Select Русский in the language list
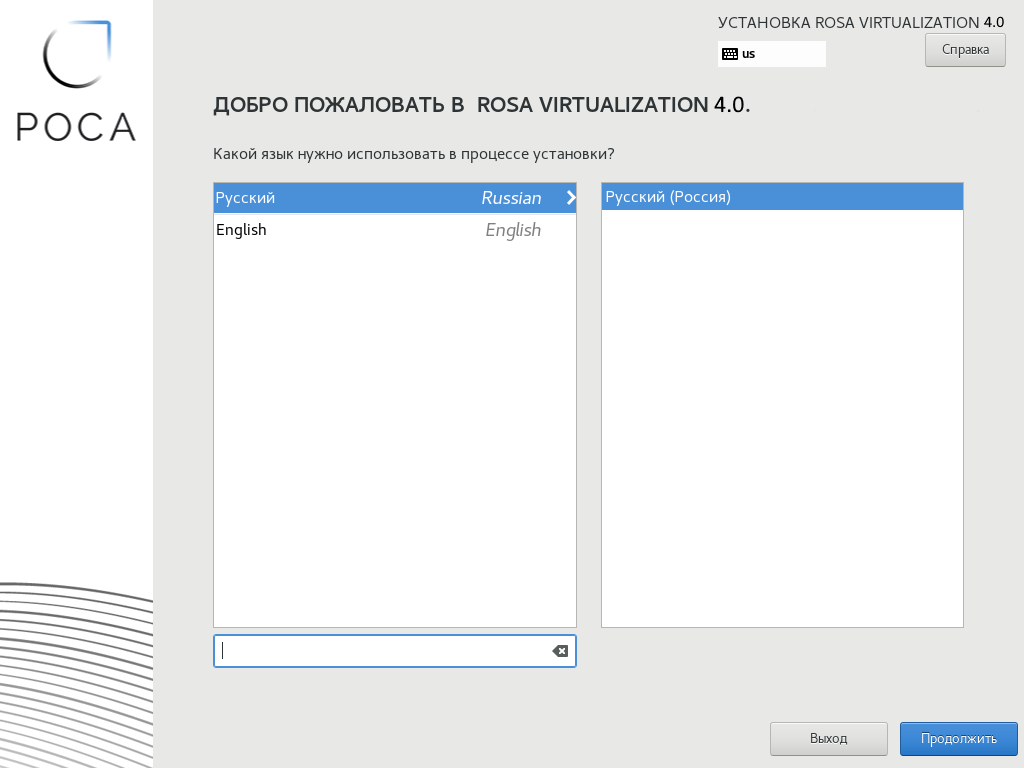Screen dimensions: 1024x768 point(245,198)
